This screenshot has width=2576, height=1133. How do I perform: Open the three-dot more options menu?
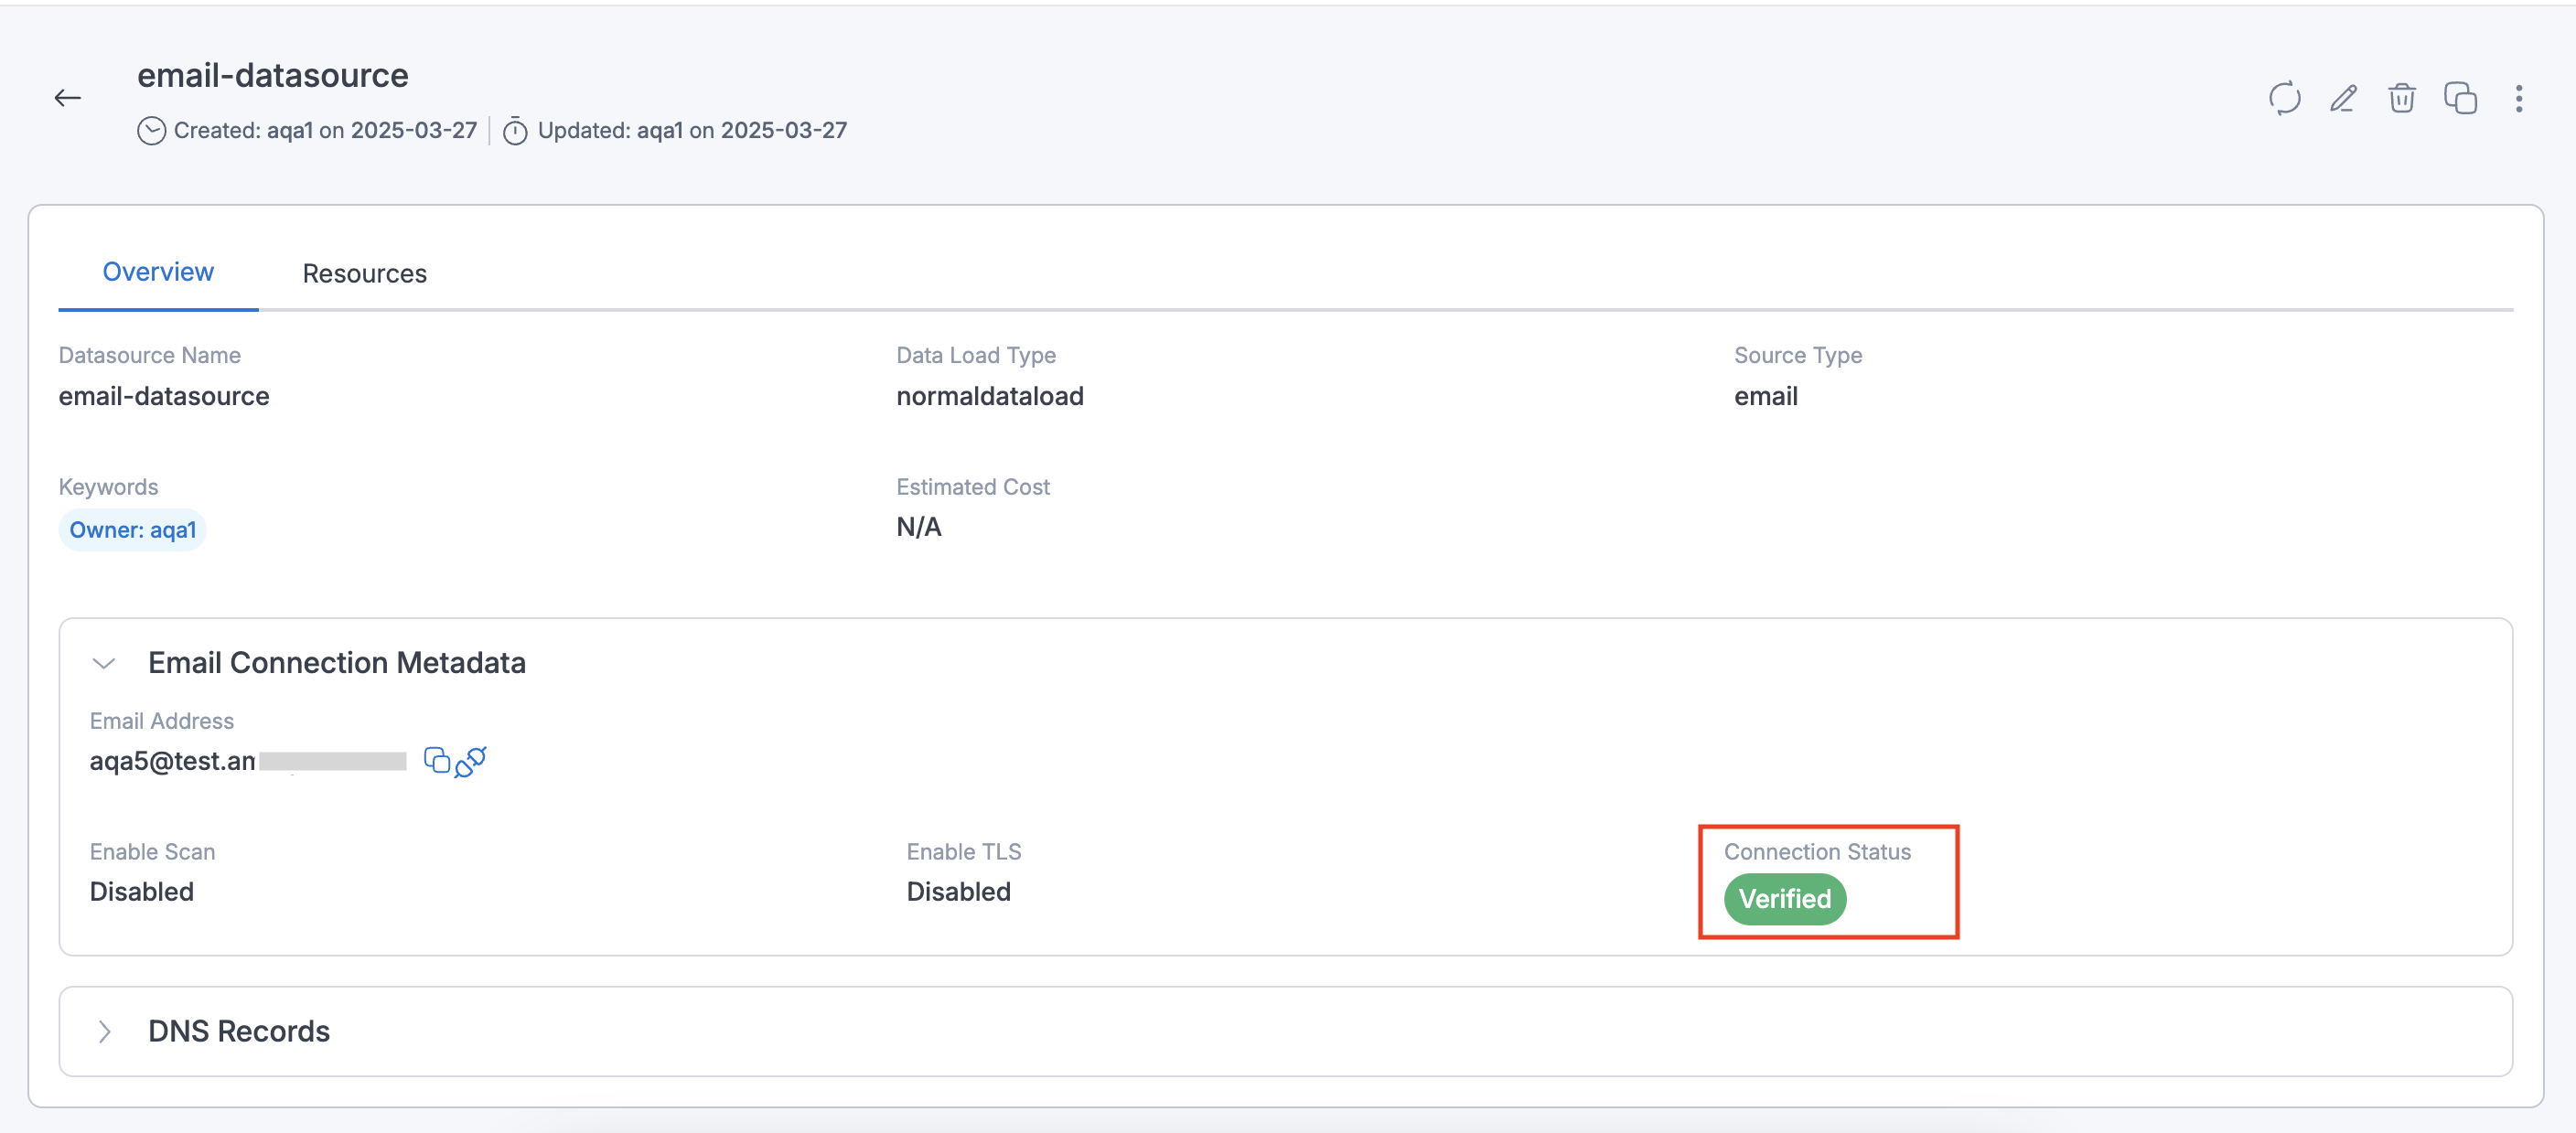(x=2519, y=99)
